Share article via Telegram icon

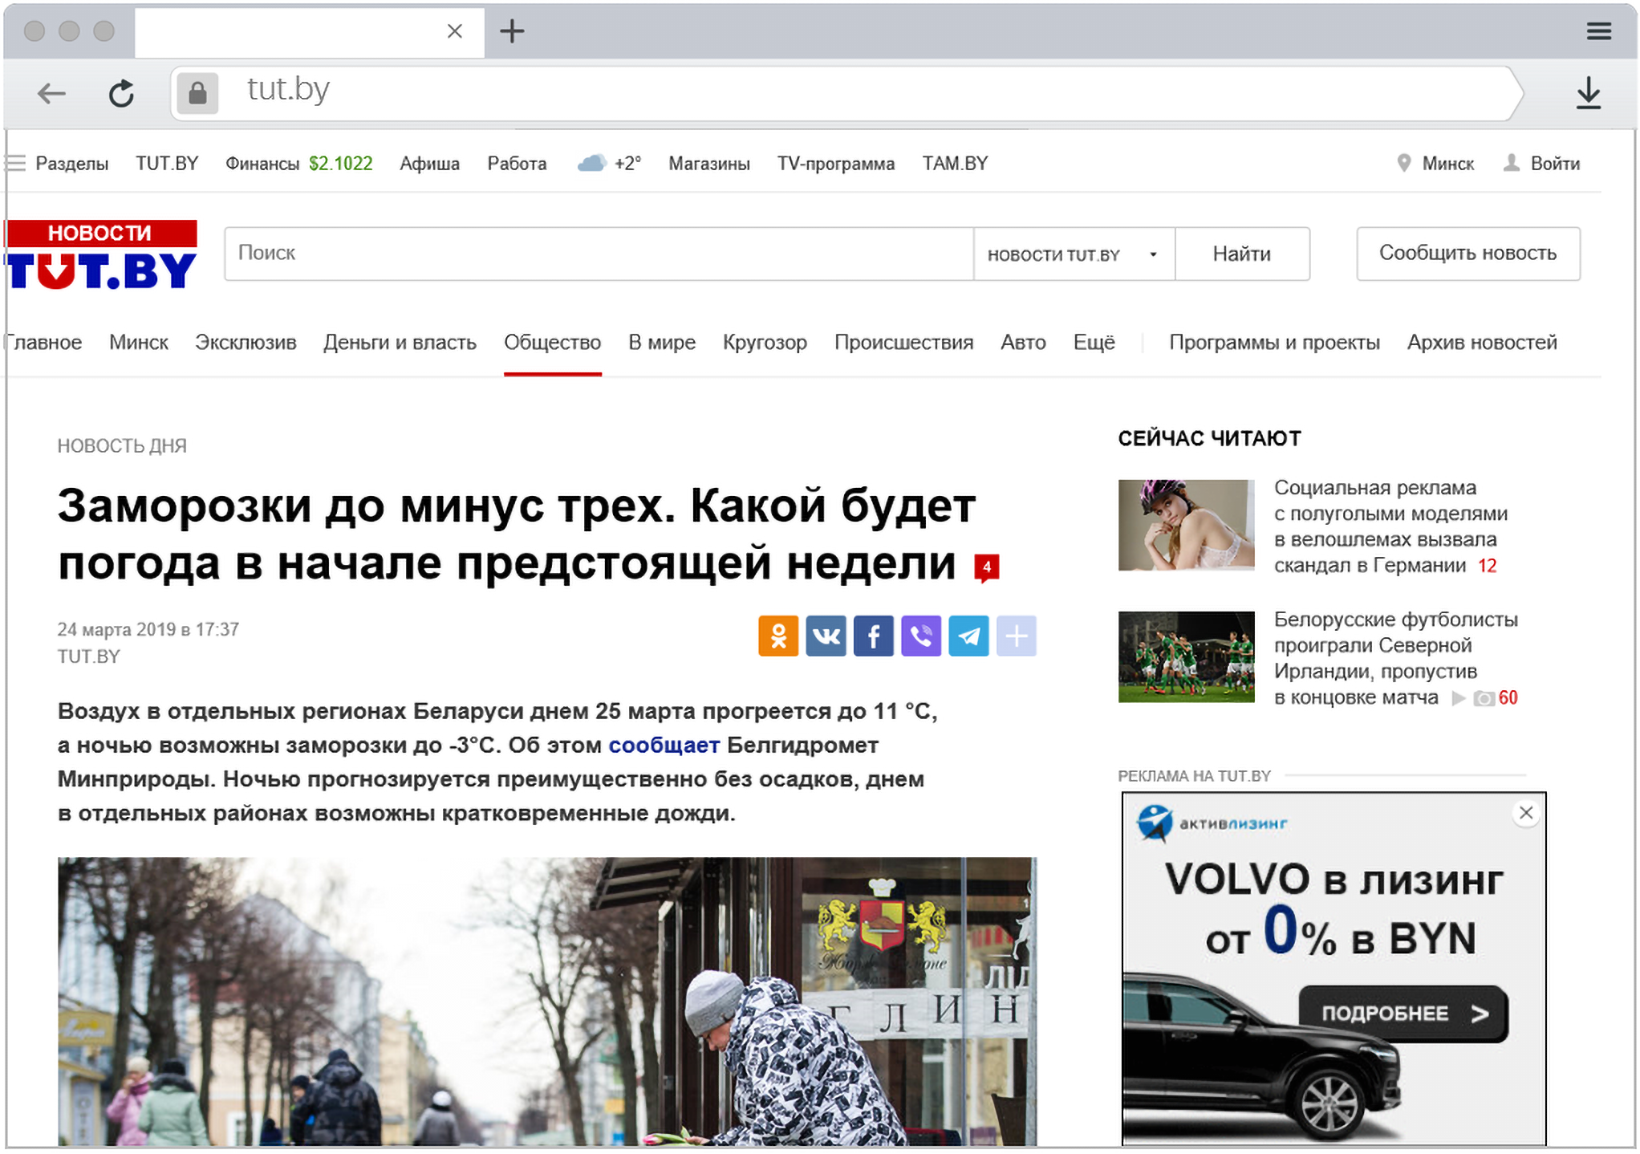pos(969,636)
